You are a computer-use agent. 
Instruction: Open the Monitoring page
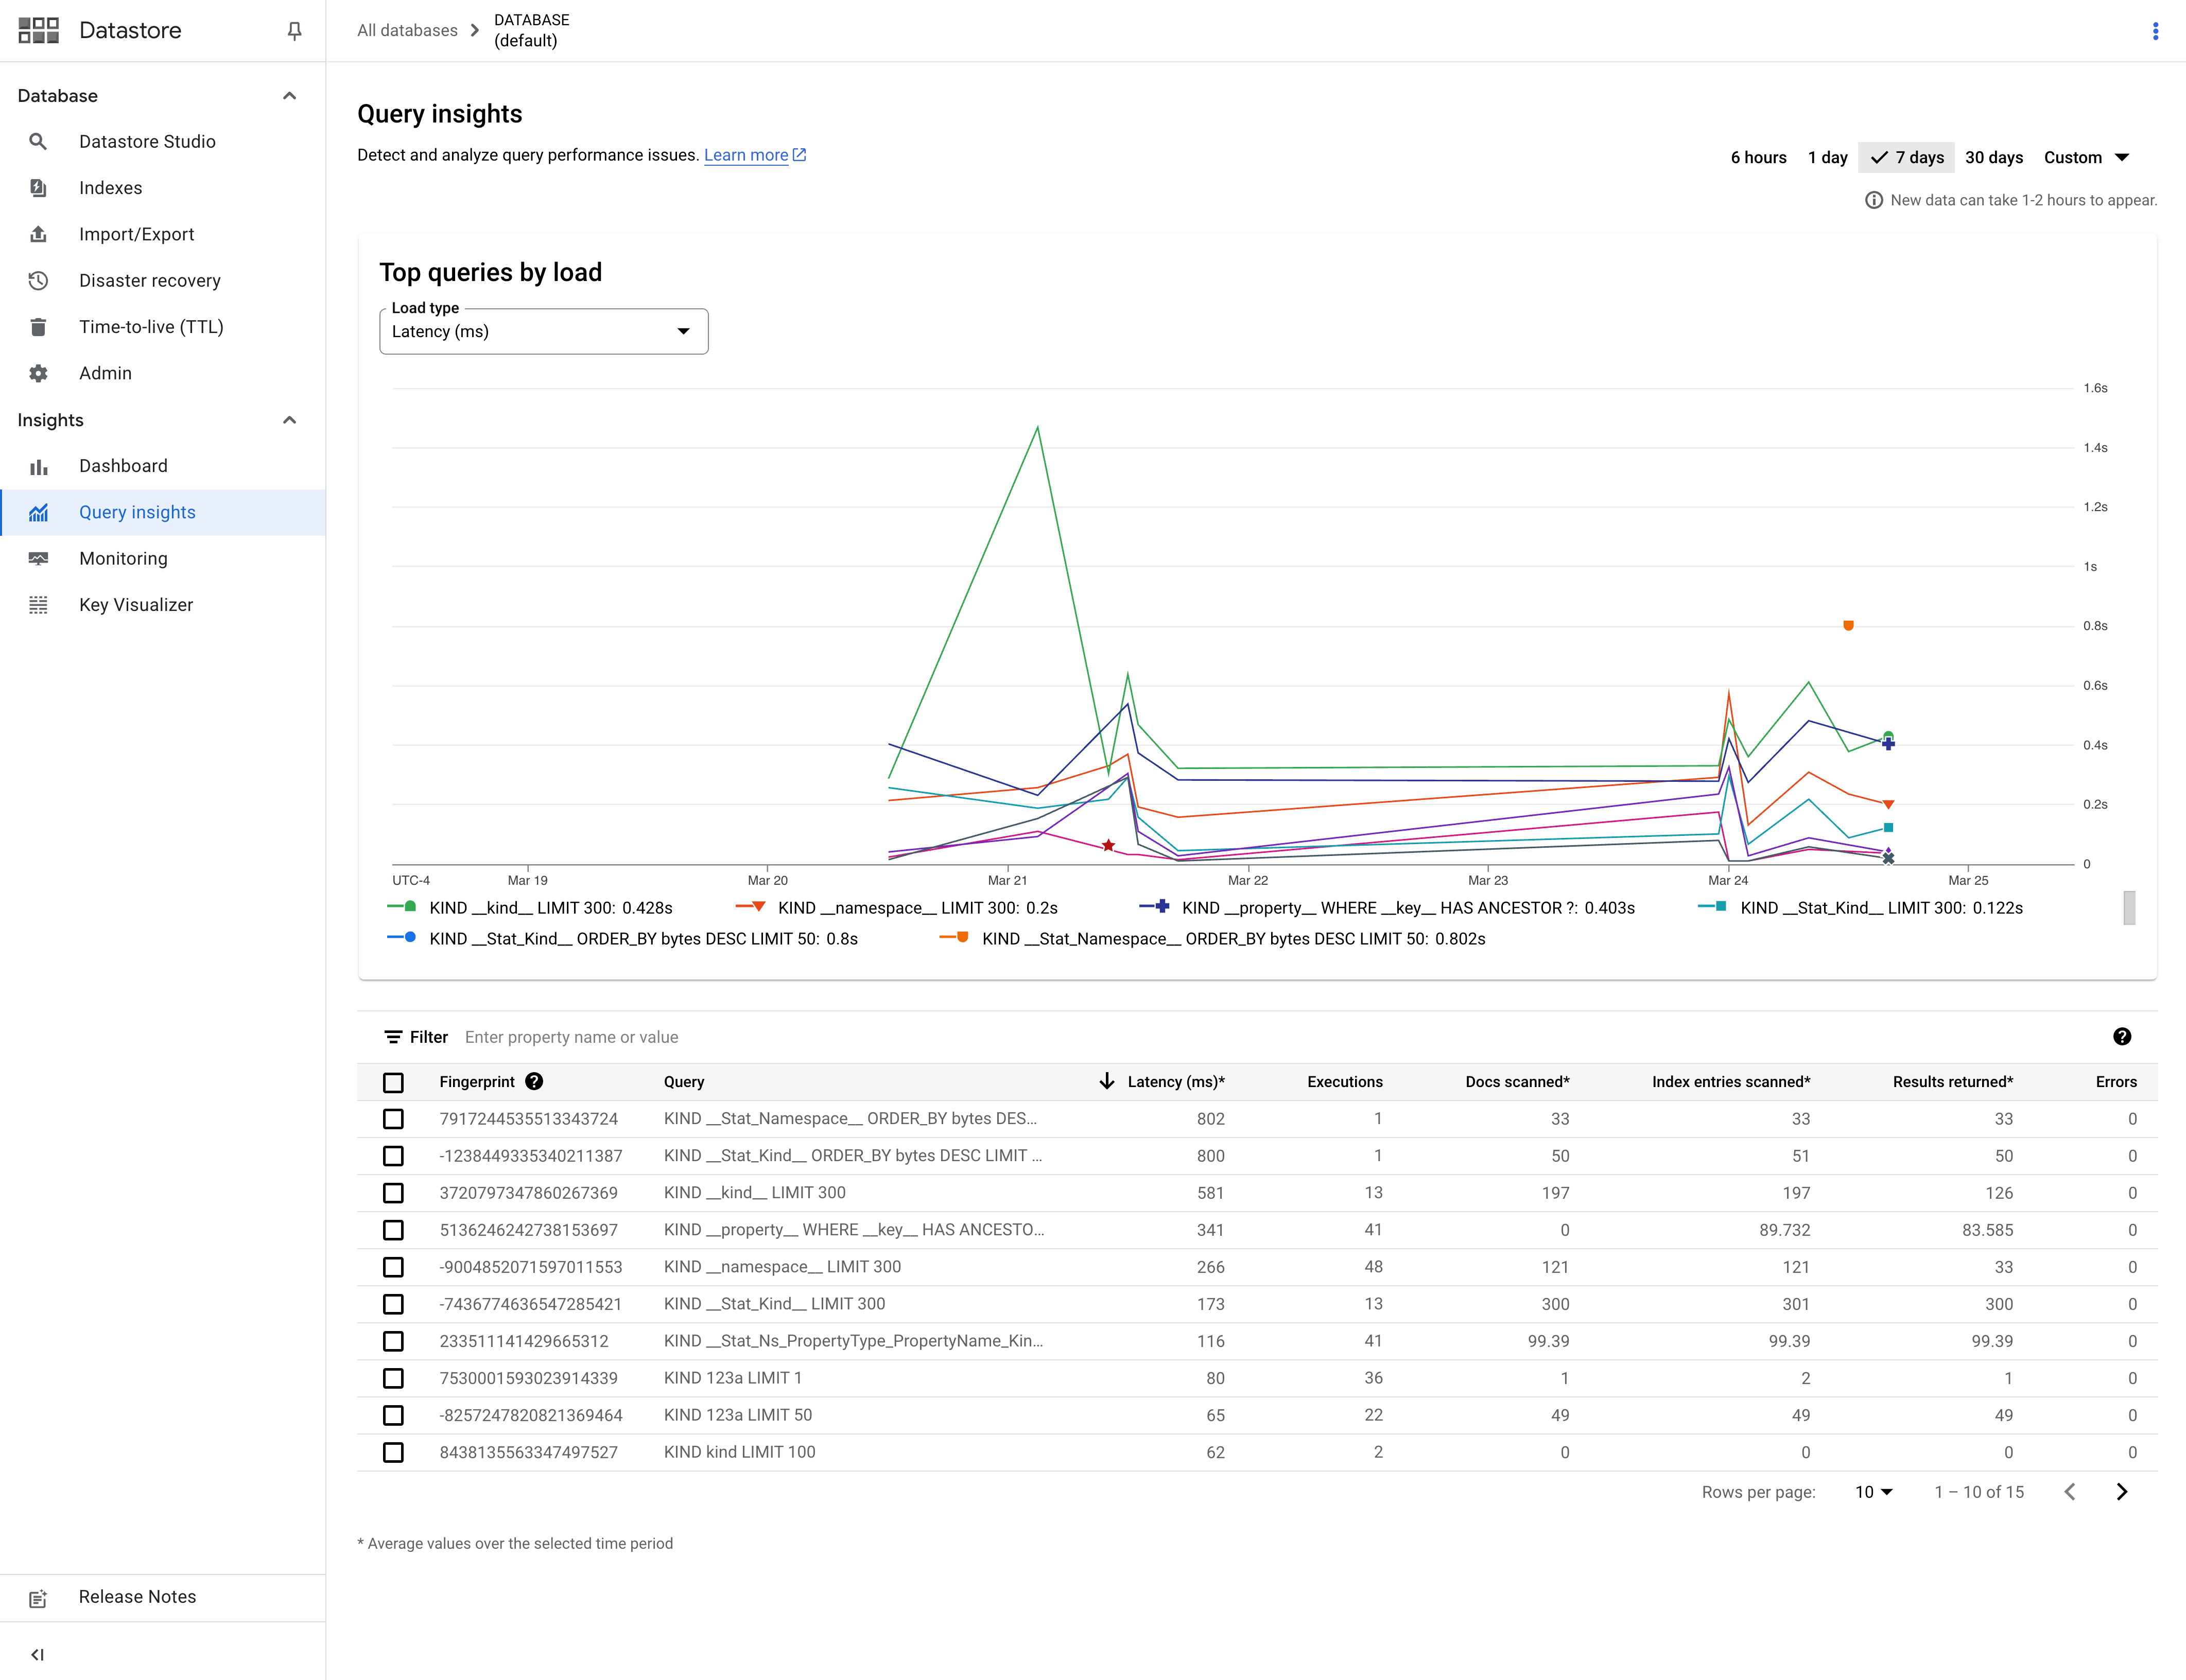123,558
